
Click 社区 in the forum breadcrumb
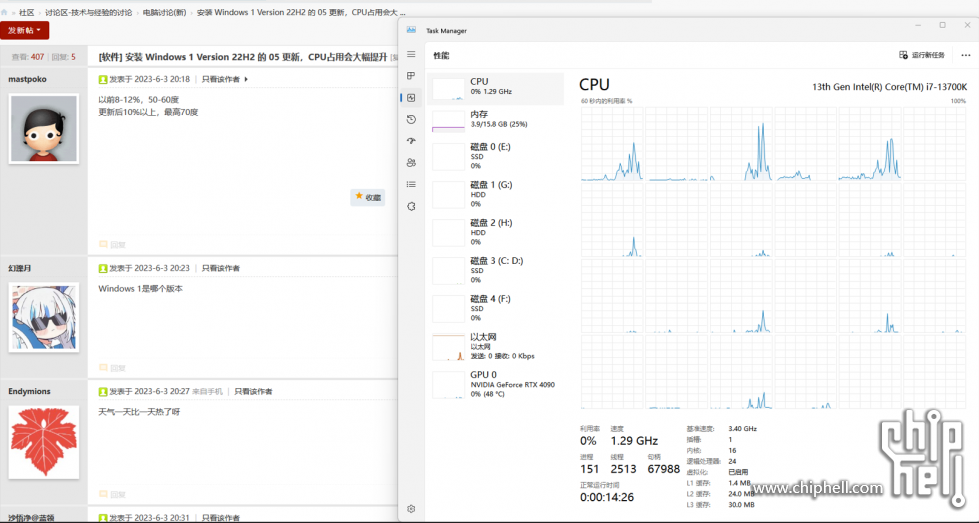point(26,12)
